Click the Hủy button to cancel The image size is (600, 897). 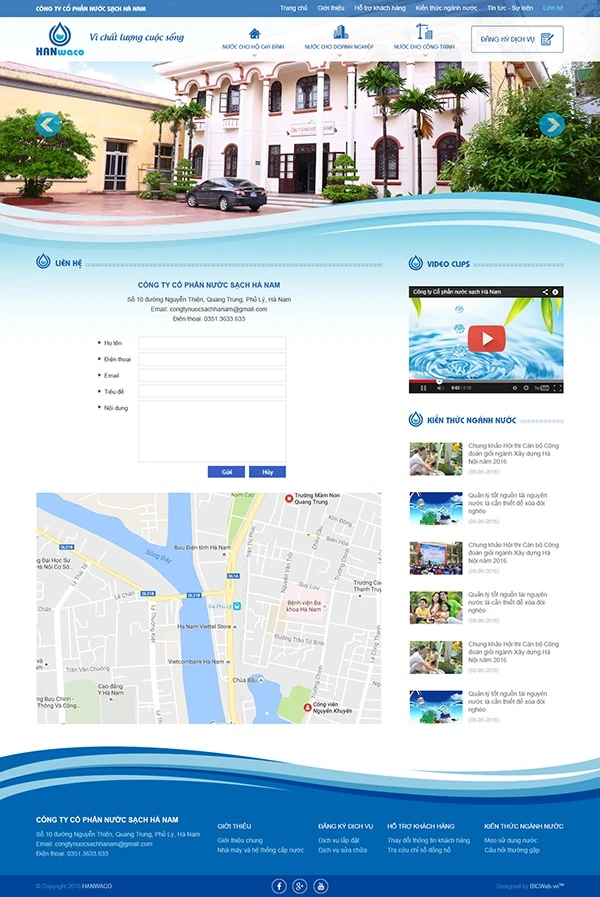268,472
